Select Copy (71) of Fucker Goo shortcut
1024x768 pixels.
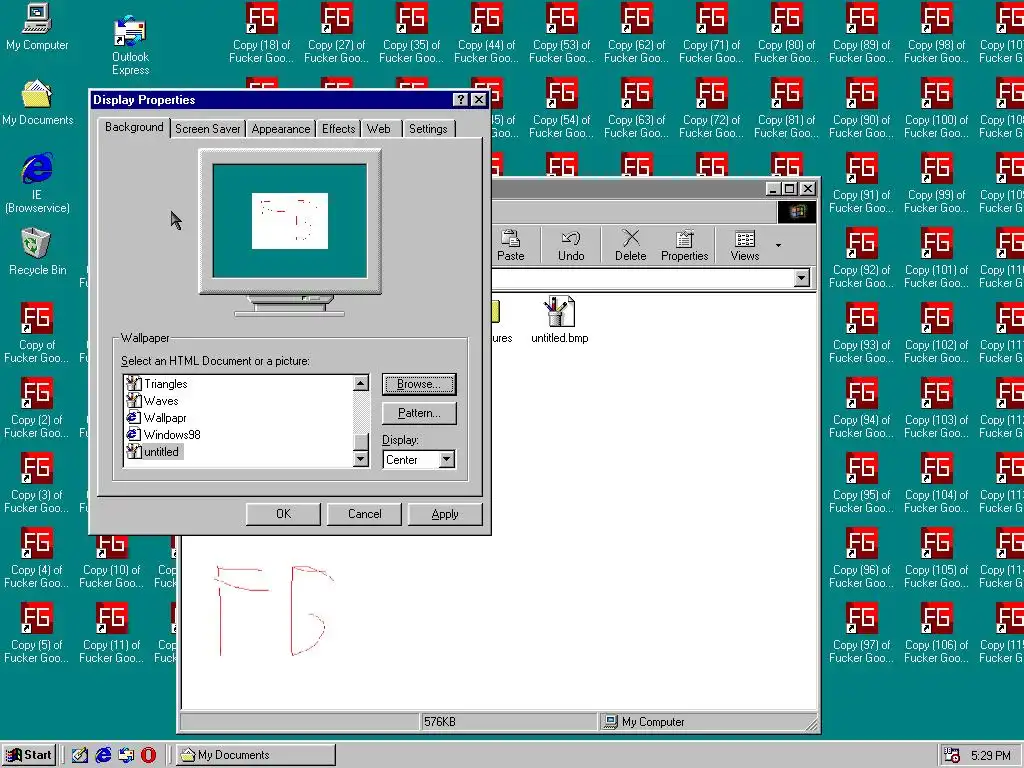click(712, 33)
